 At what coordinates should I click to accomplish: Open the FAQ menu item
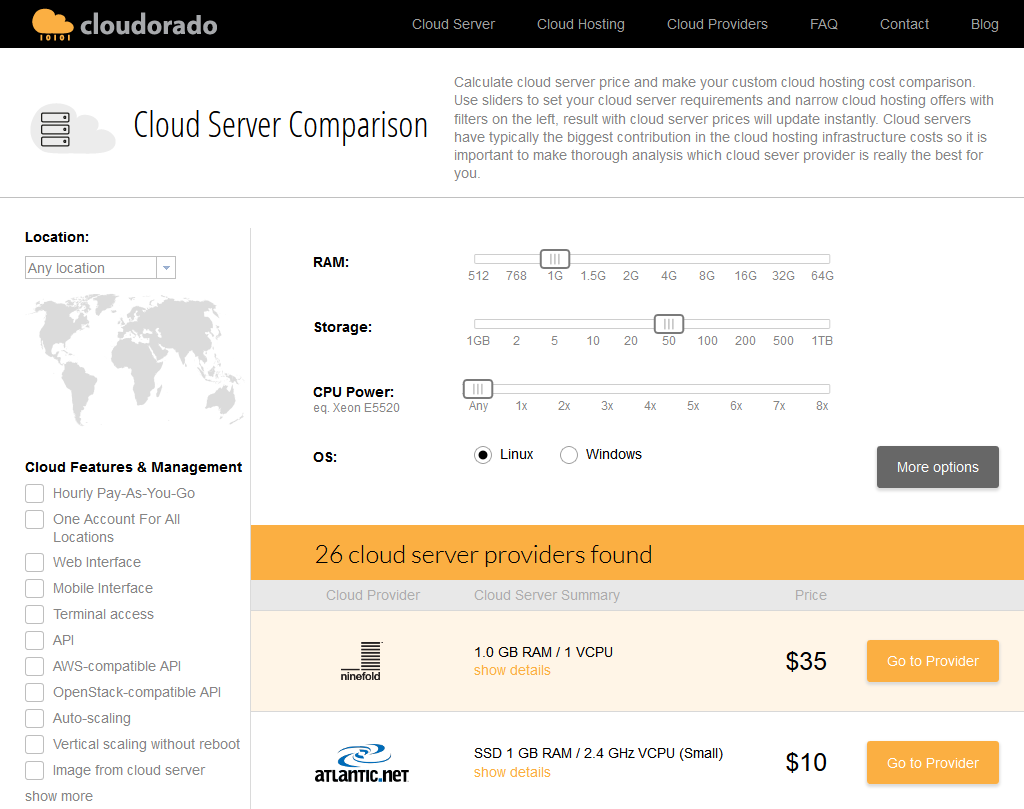coord(824,24)
